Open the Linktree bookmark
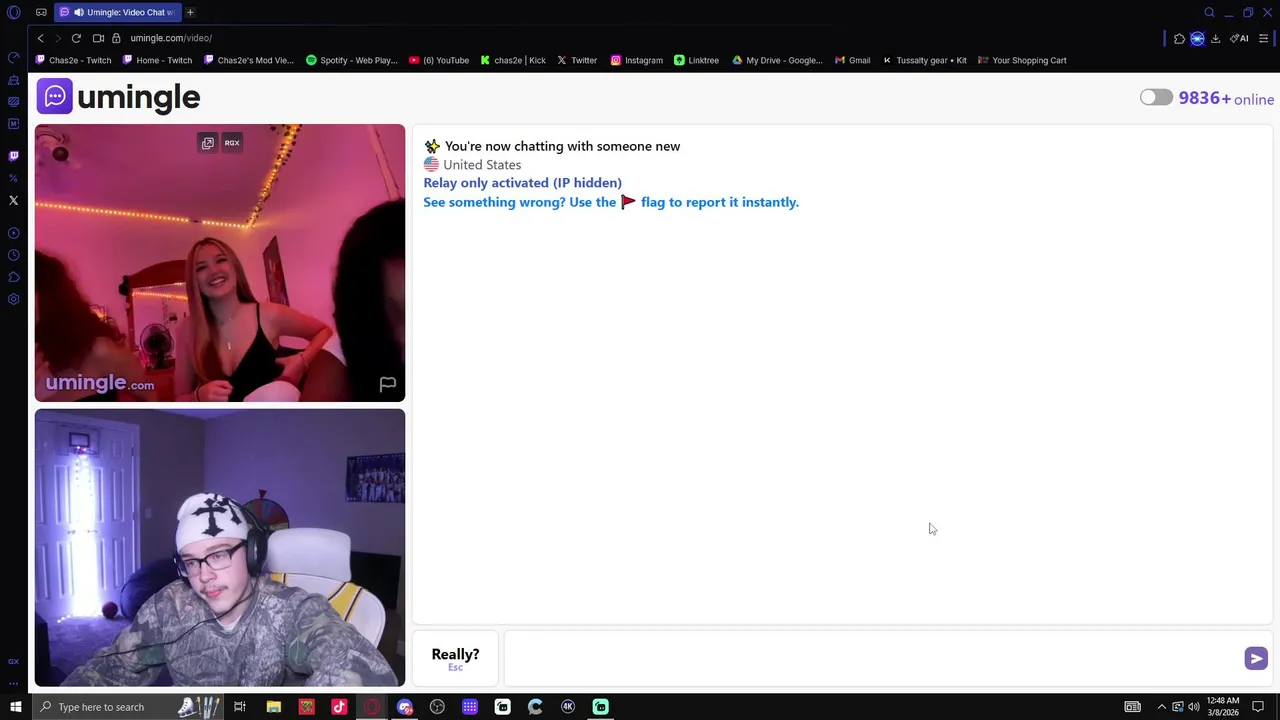This screenshot has height=720, width=1280. pyautogui.click(x=697, y=60)
